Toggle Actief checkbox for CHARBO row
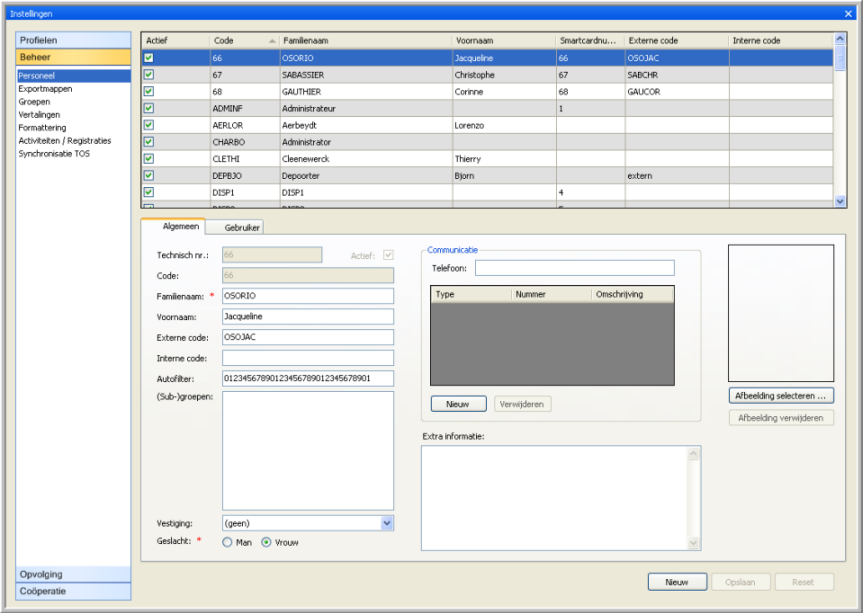863x613 pixels. tap(148, 142)
